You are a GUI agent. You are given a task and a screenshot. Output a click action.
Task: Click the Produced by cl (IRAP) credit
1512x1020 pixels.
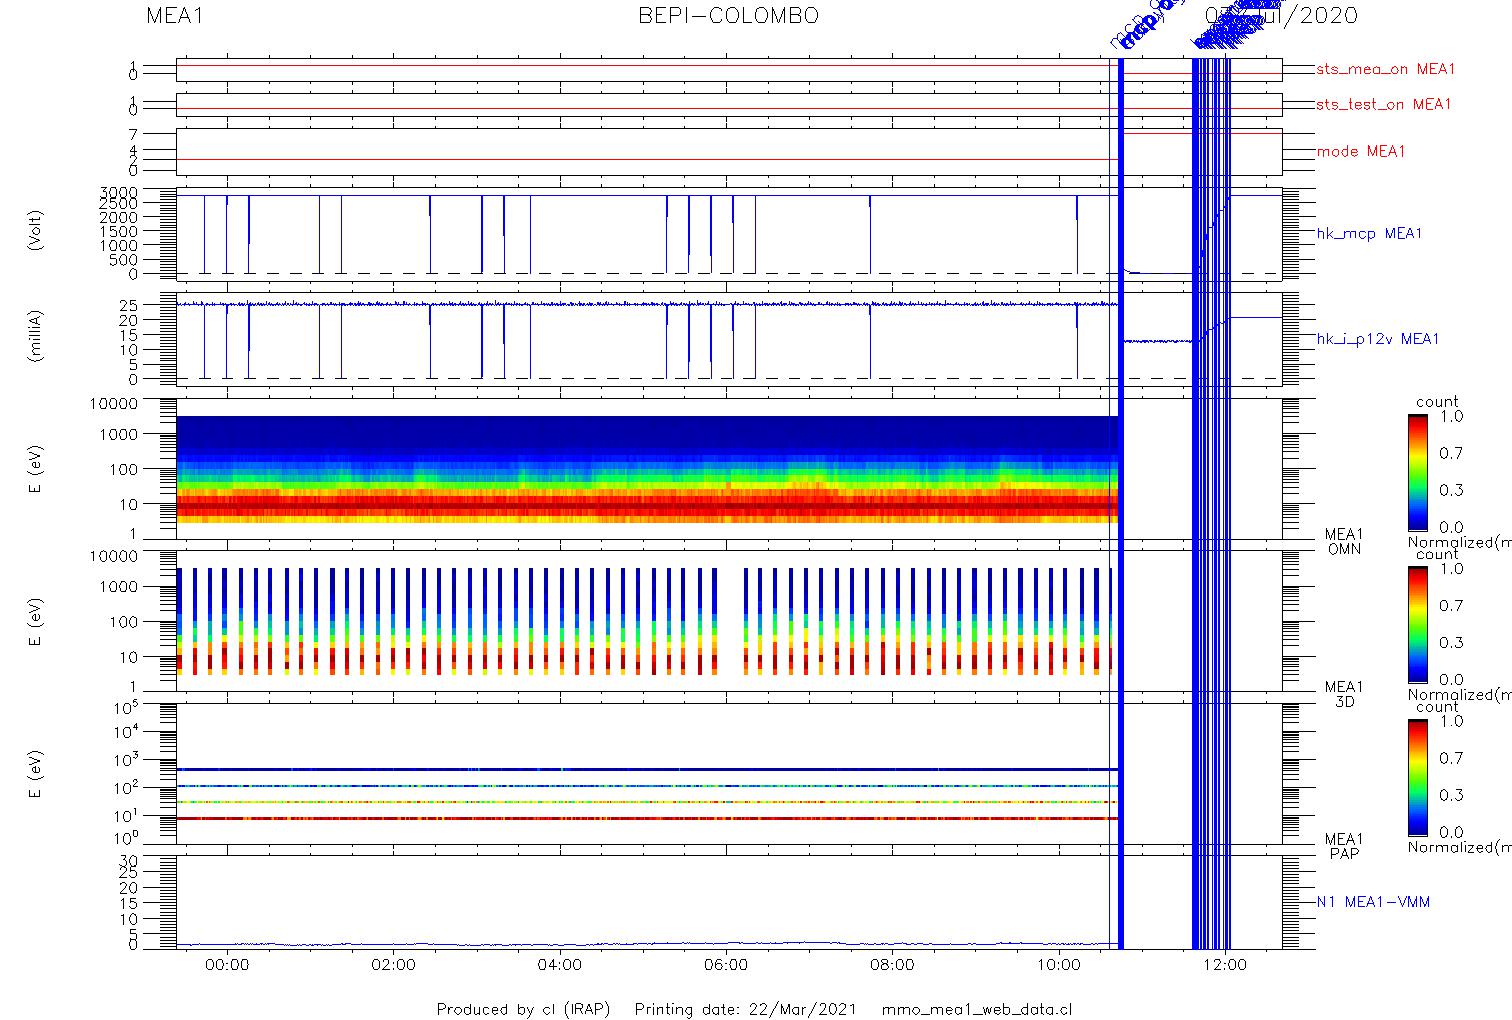point(523,1009)
